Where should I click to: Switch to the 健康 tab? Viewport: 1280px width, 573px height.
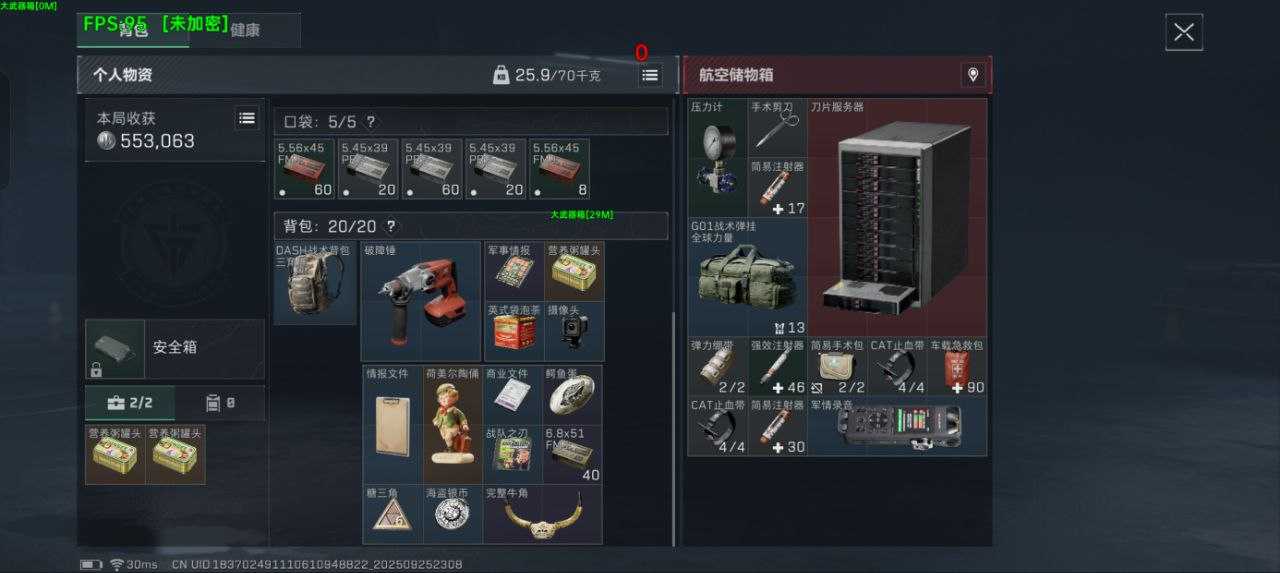click(x=245, y=30)
